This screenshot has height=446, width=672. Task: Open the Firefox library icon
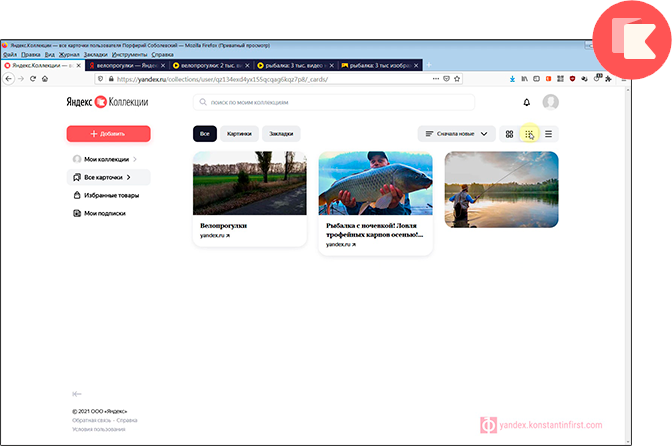524,79
